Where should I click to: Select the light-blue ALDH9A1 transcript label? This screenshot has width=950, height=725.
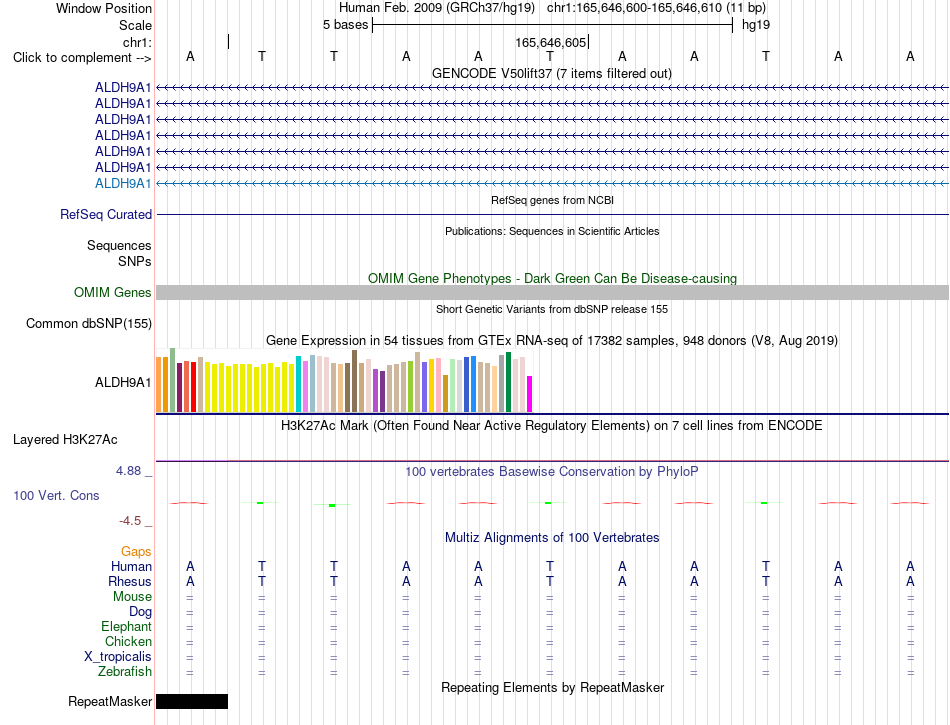pyautogui.click(x=123, y=184)
